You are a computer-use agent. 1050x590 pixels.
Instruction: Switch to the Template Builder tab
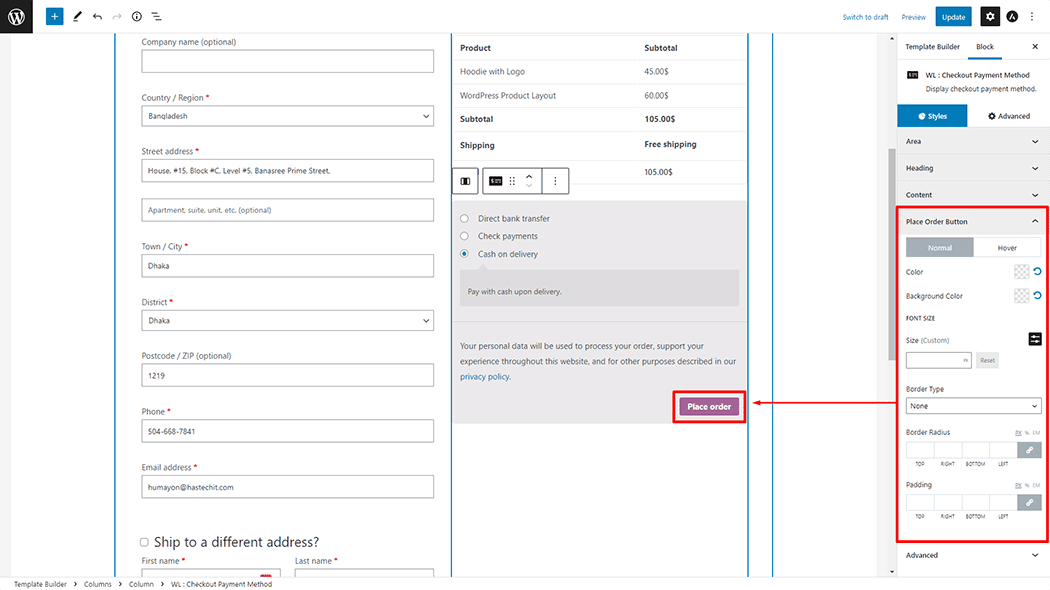point(932,47)
